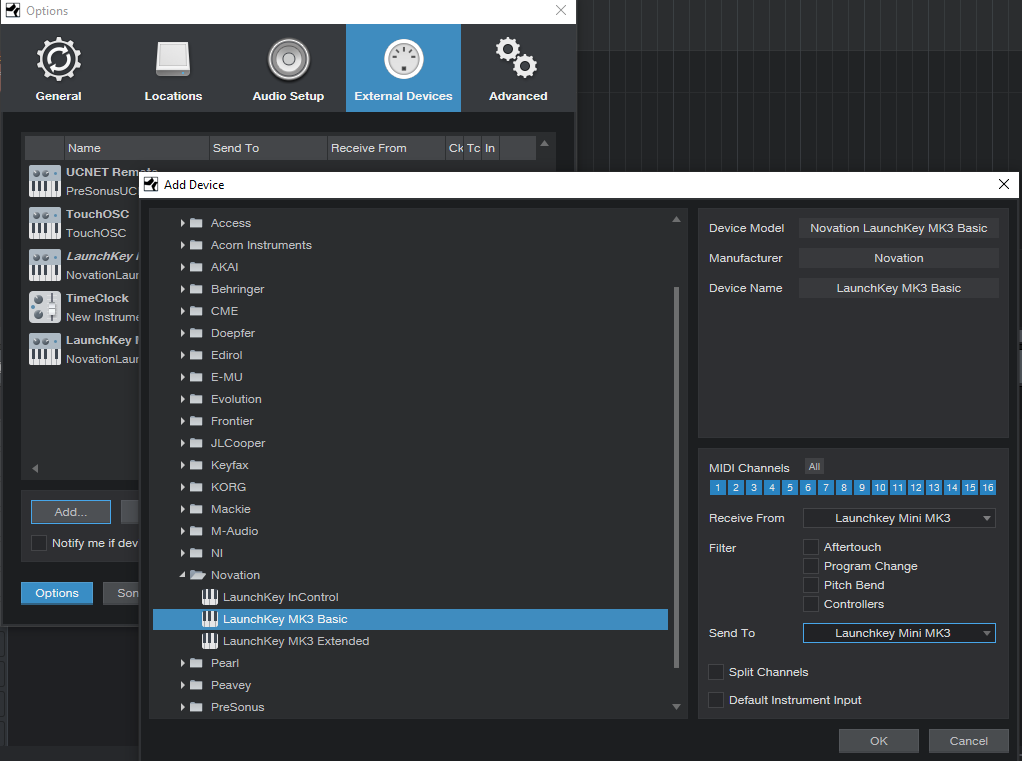Open the Send To dropdown
The image size is (1022, 761).
tap(899, 633)
